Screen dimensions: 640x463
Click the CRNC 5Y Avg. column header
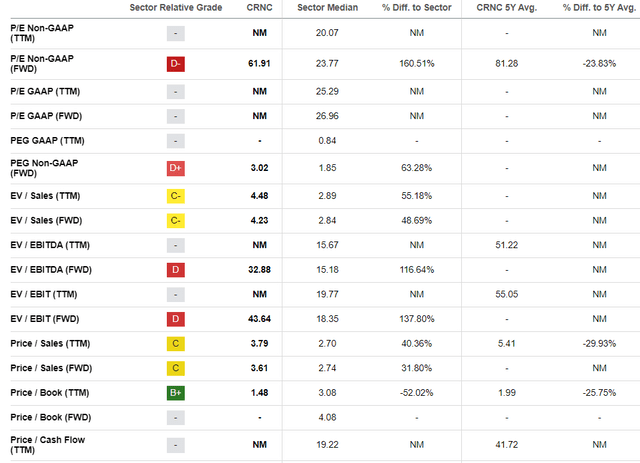[507, 7]
